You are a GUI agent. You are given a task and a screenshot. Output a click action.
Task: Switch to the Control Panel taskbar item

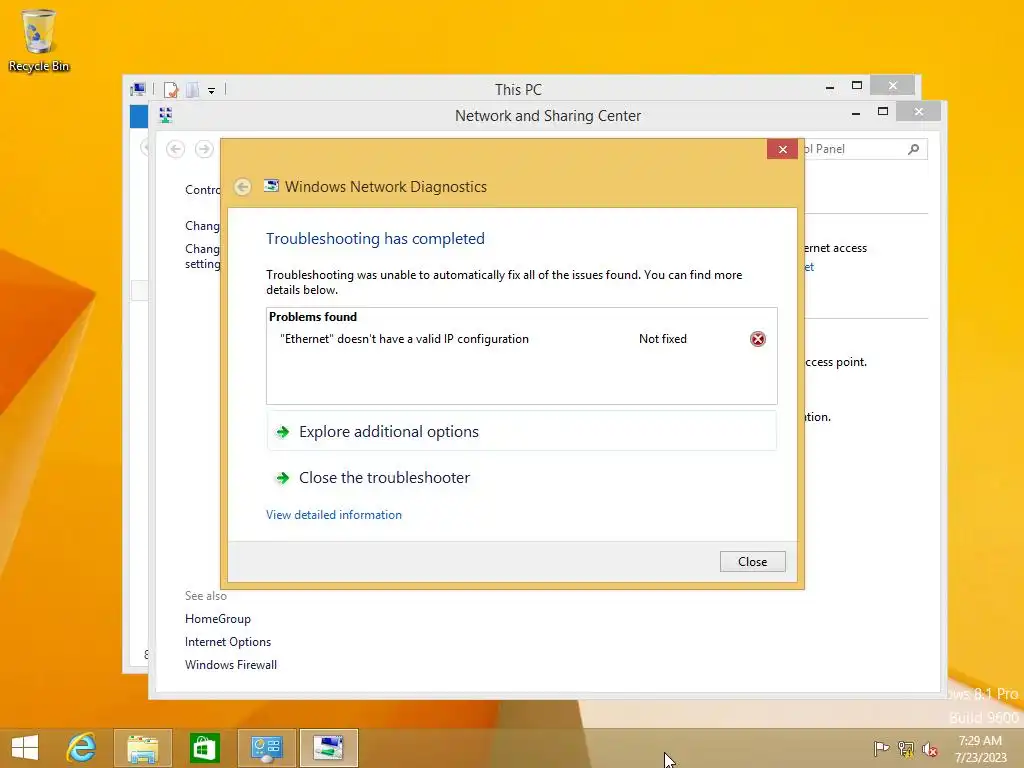266,748
